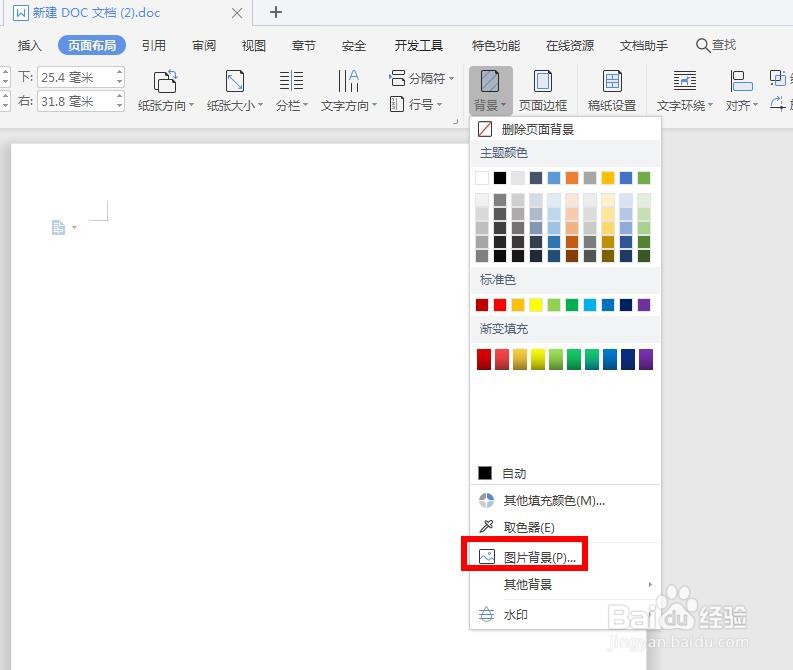Click the page setup dialog launcher corner icon
The height and width of the screenshot is (670, 793).
coord(455,121)
